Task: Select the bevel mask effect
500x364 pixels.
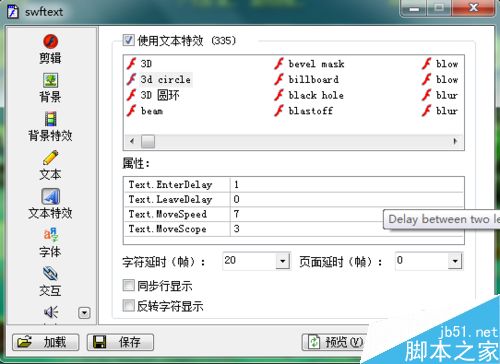Action: point(316,64)
